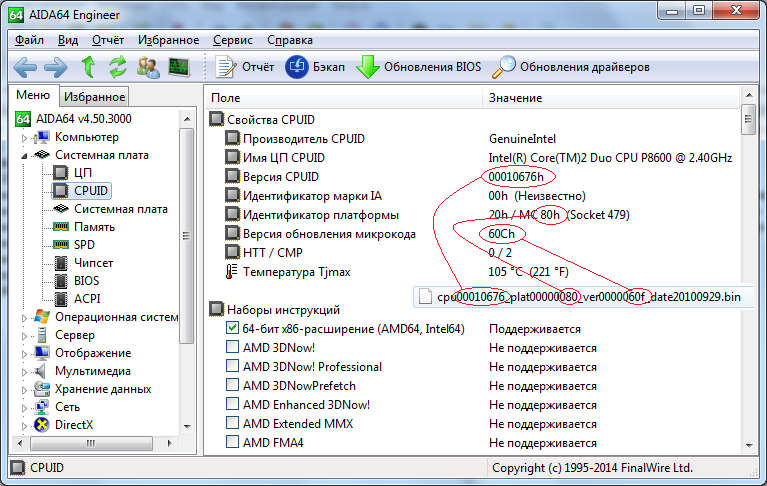The width and height of the screenshot is (767, 486).
Task: Open the Отчёт menu in the menu bar
Action: click(x=108, y=40)
